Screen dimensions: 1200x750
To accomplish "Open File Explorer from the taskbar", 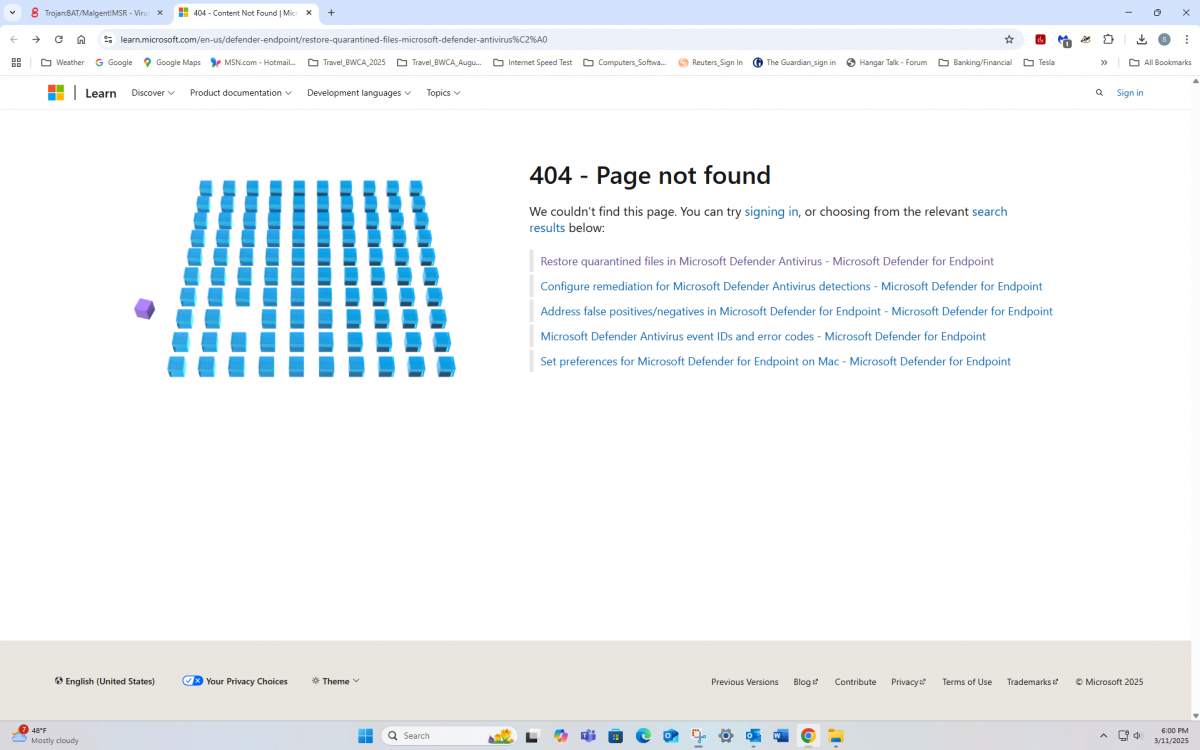I will (x=835, y=736).
